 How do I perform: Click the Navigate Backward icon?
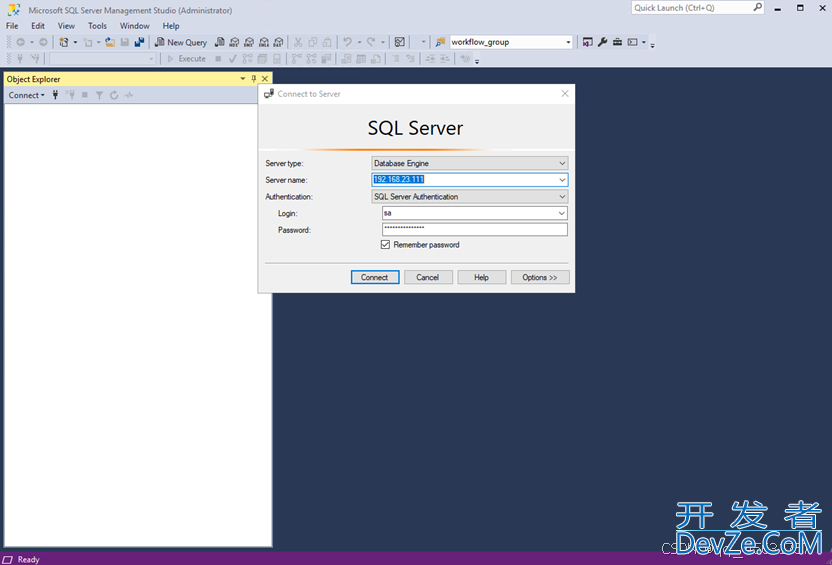point(20,42)
